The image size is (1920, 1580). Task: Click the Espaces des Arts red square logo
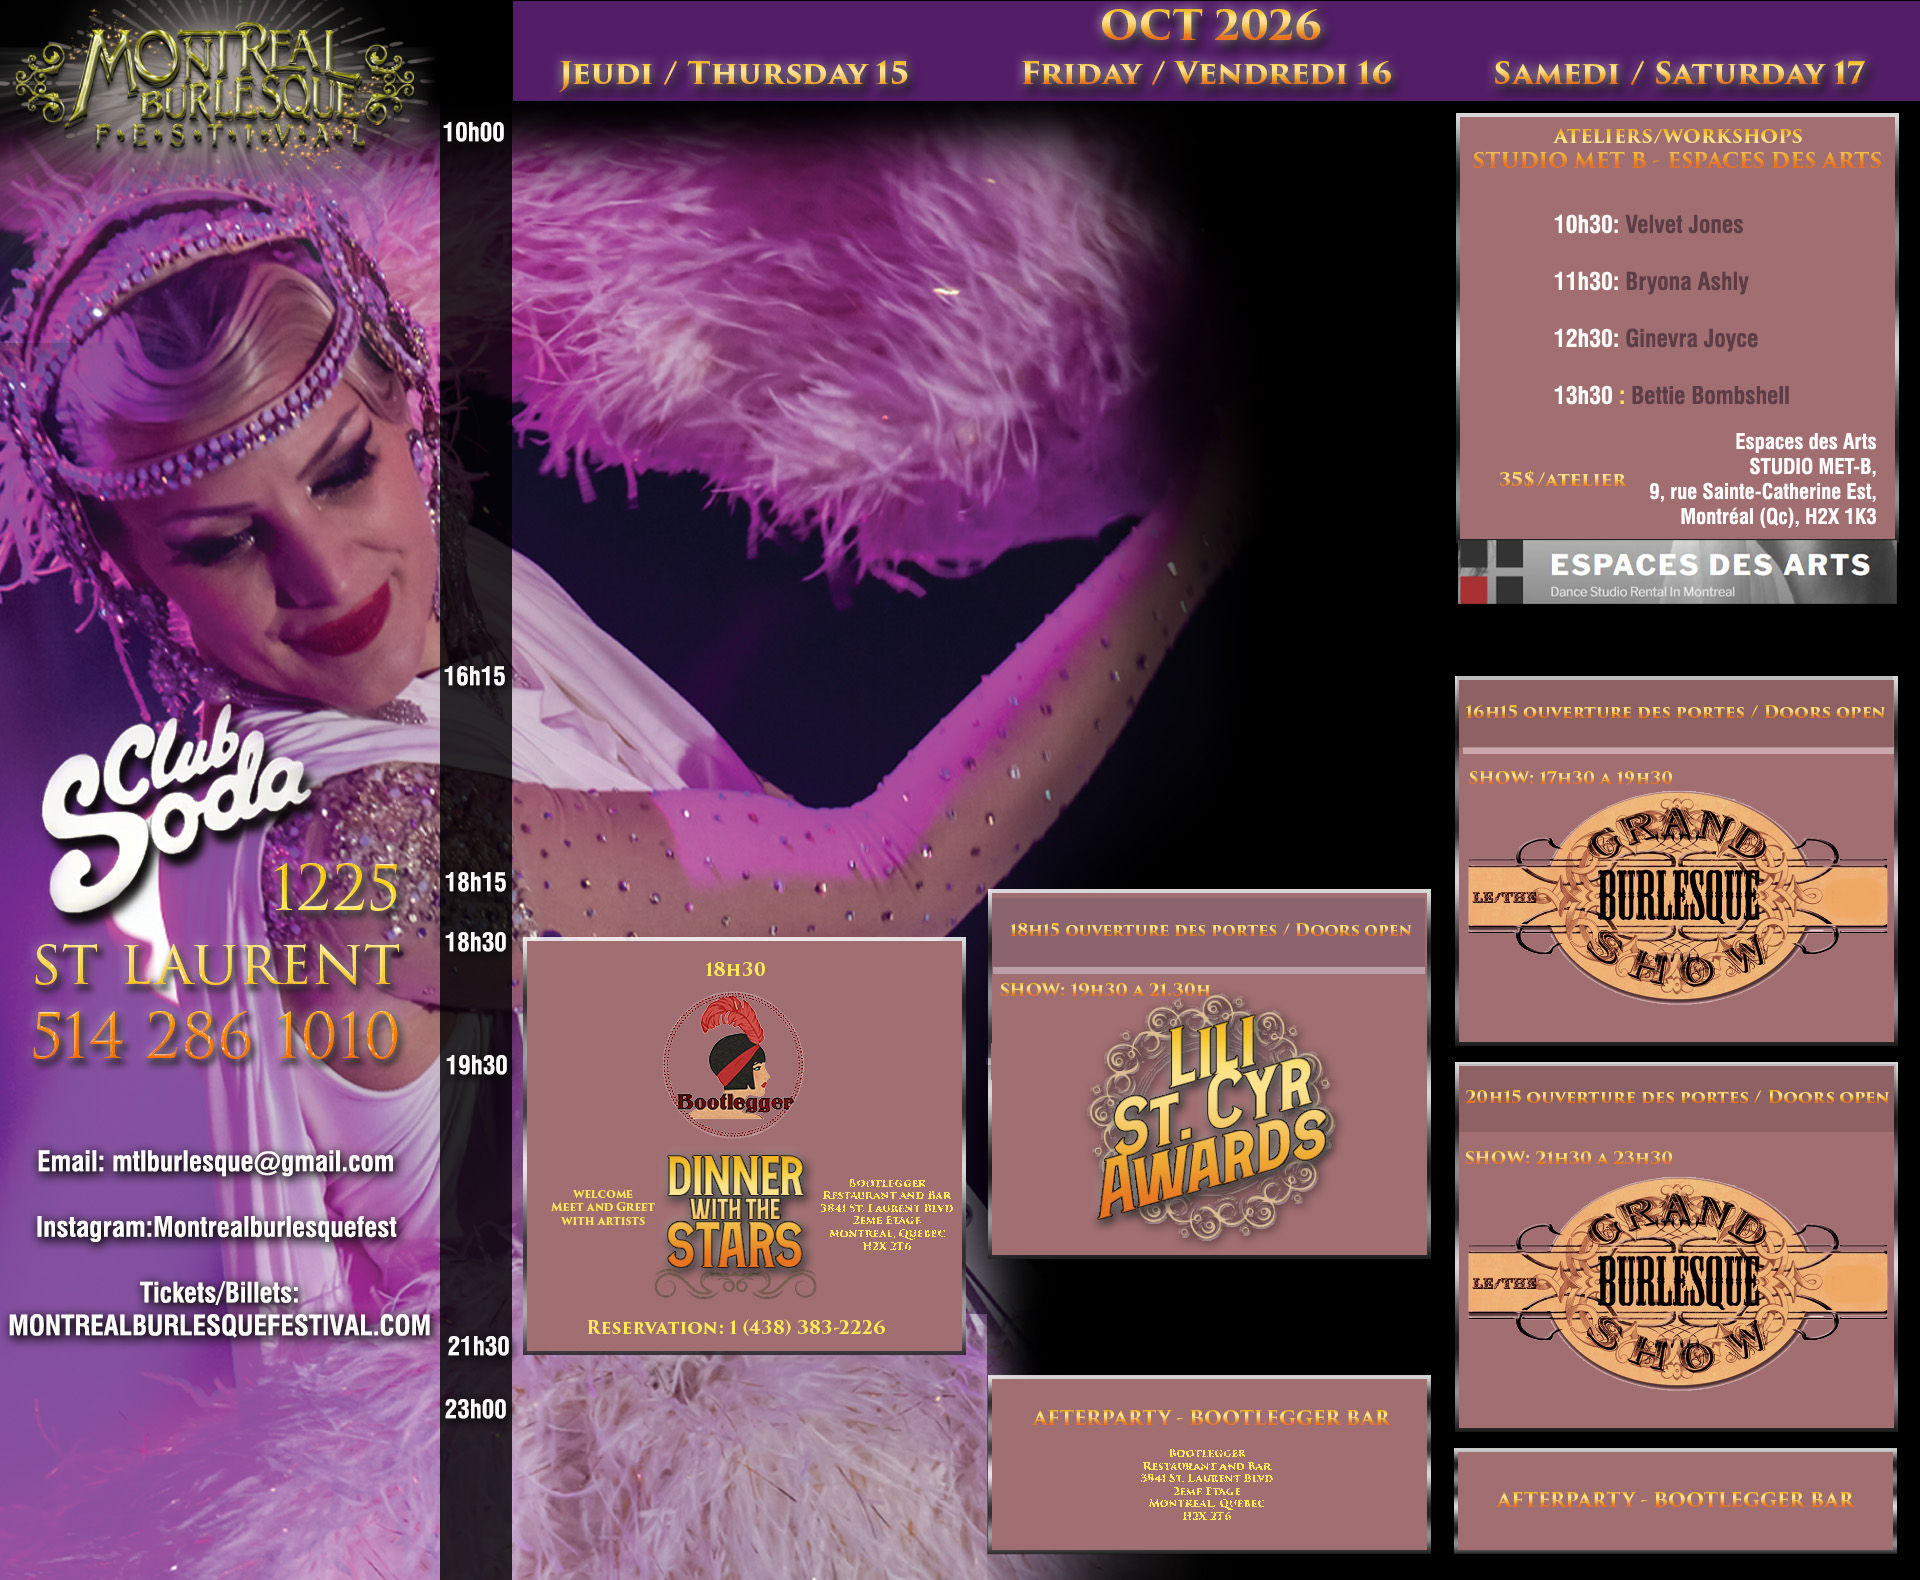coord(1491,572)
